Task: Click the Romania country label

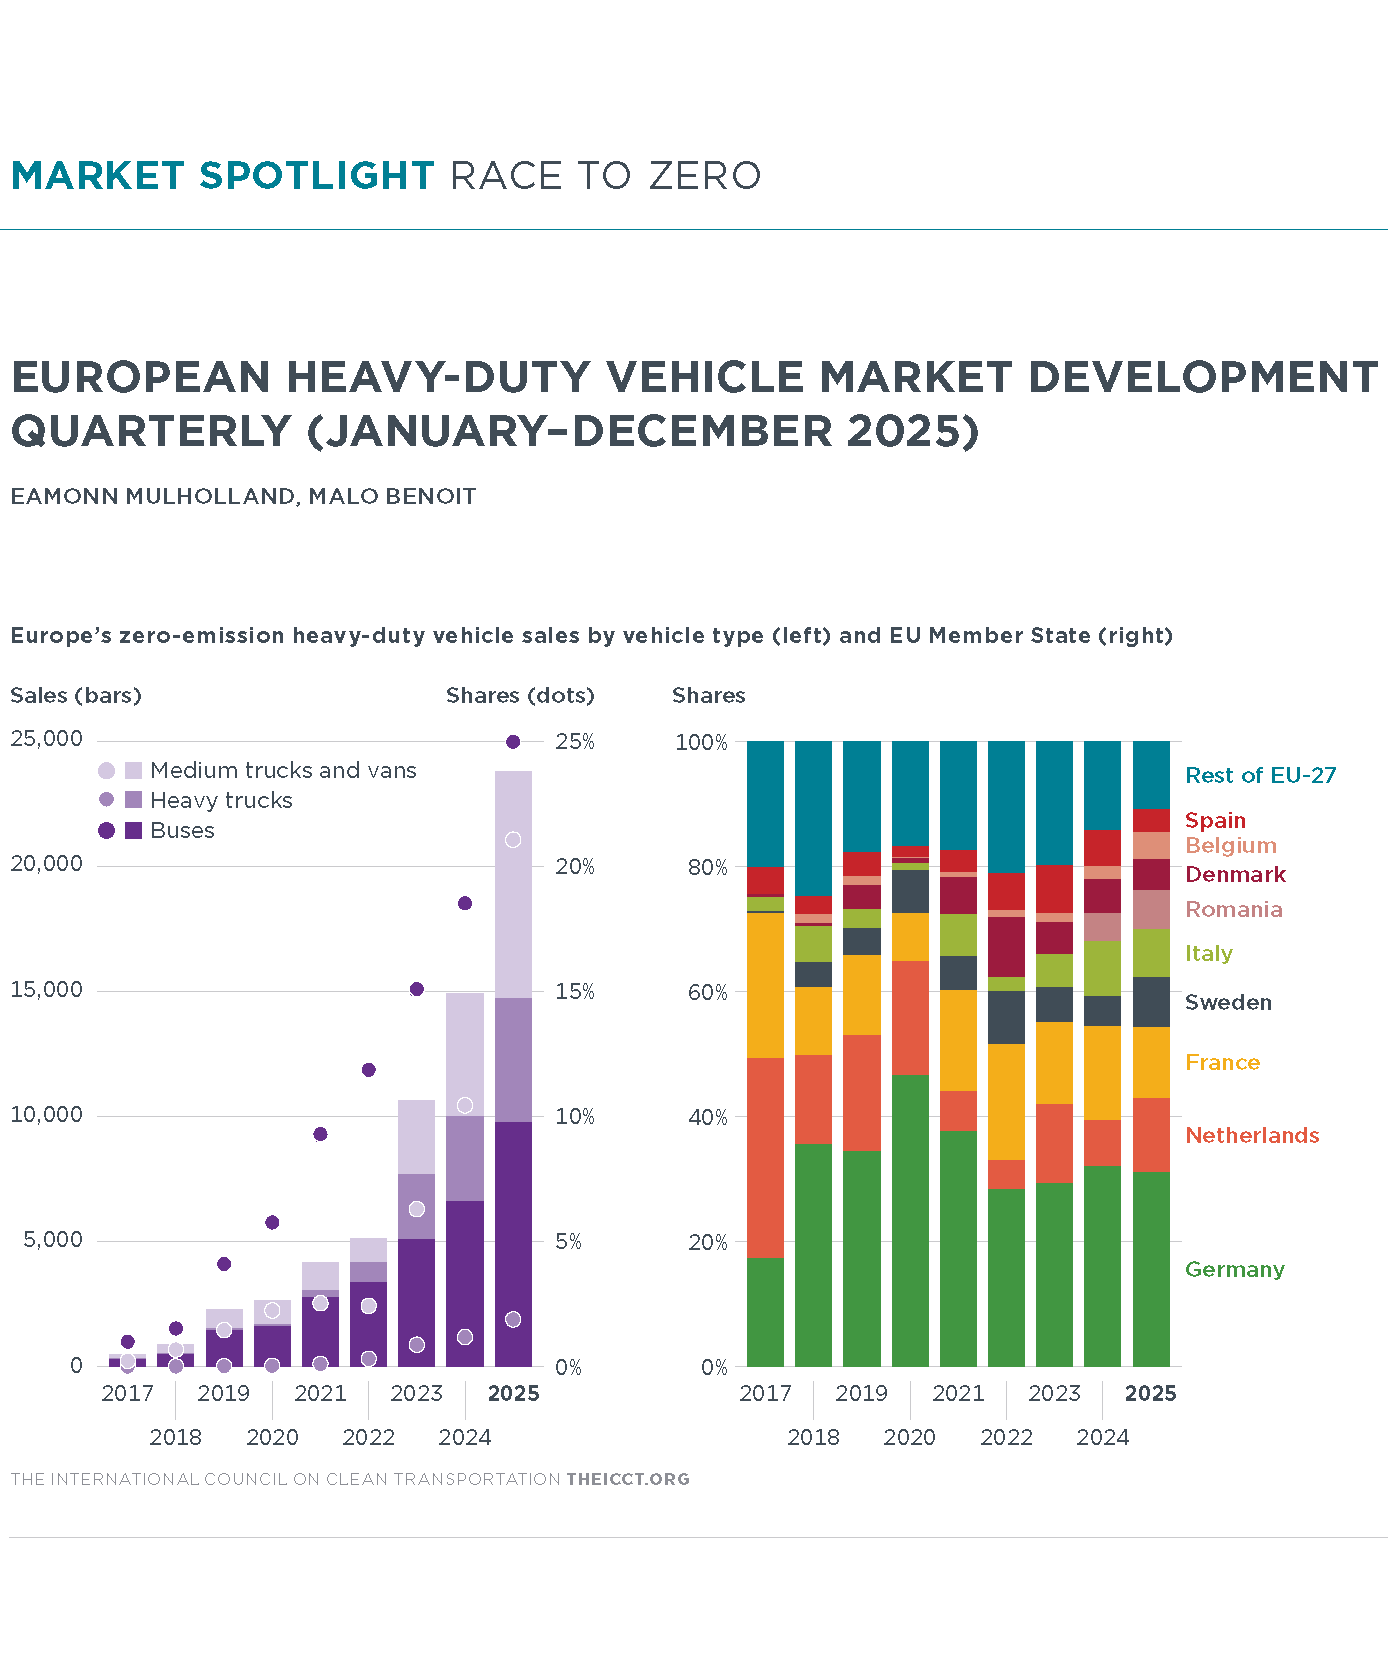Action: click(1233, 909)
